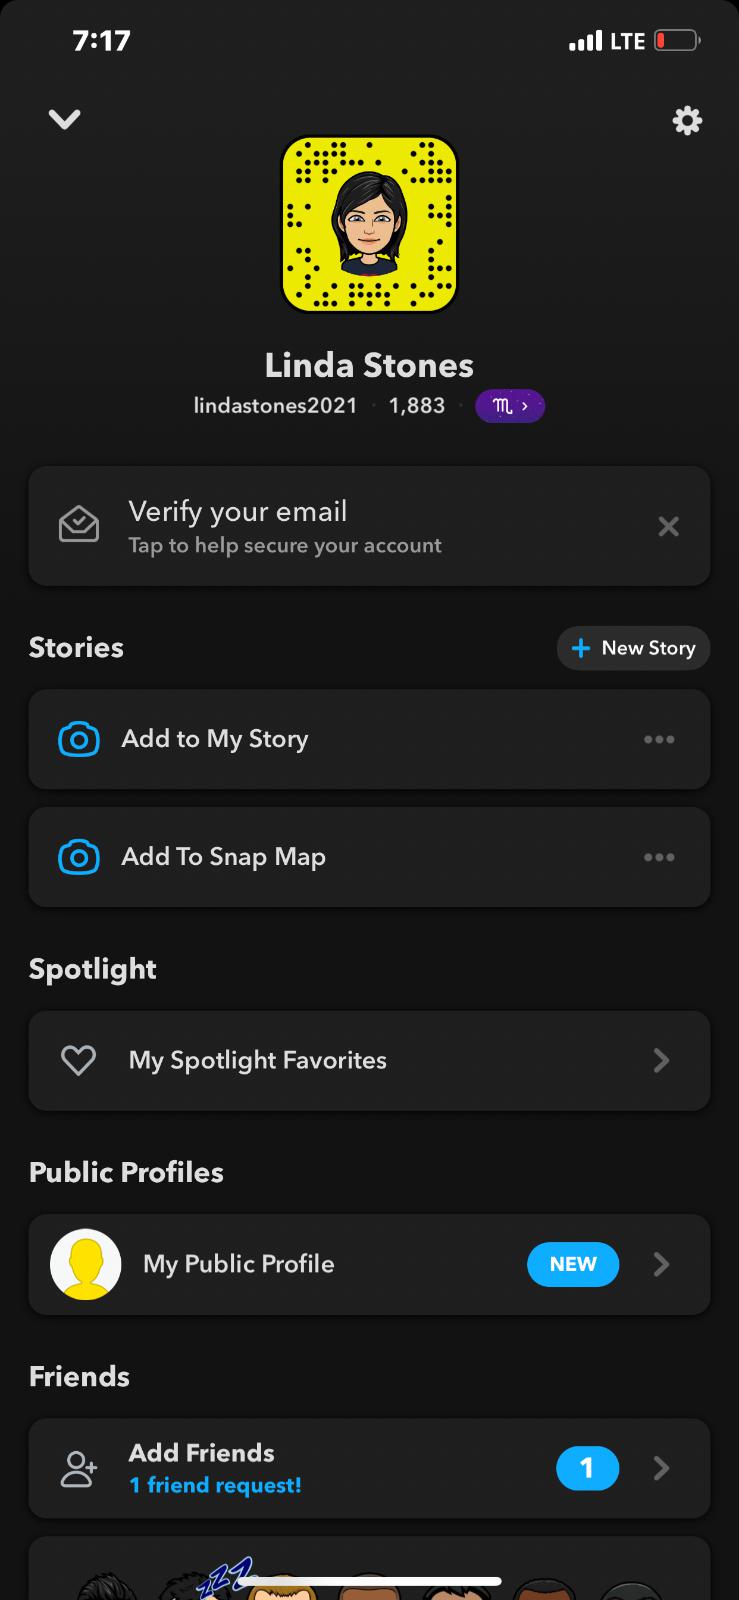
Task: Open the 1 friend request link
Action: (215, 1486)
